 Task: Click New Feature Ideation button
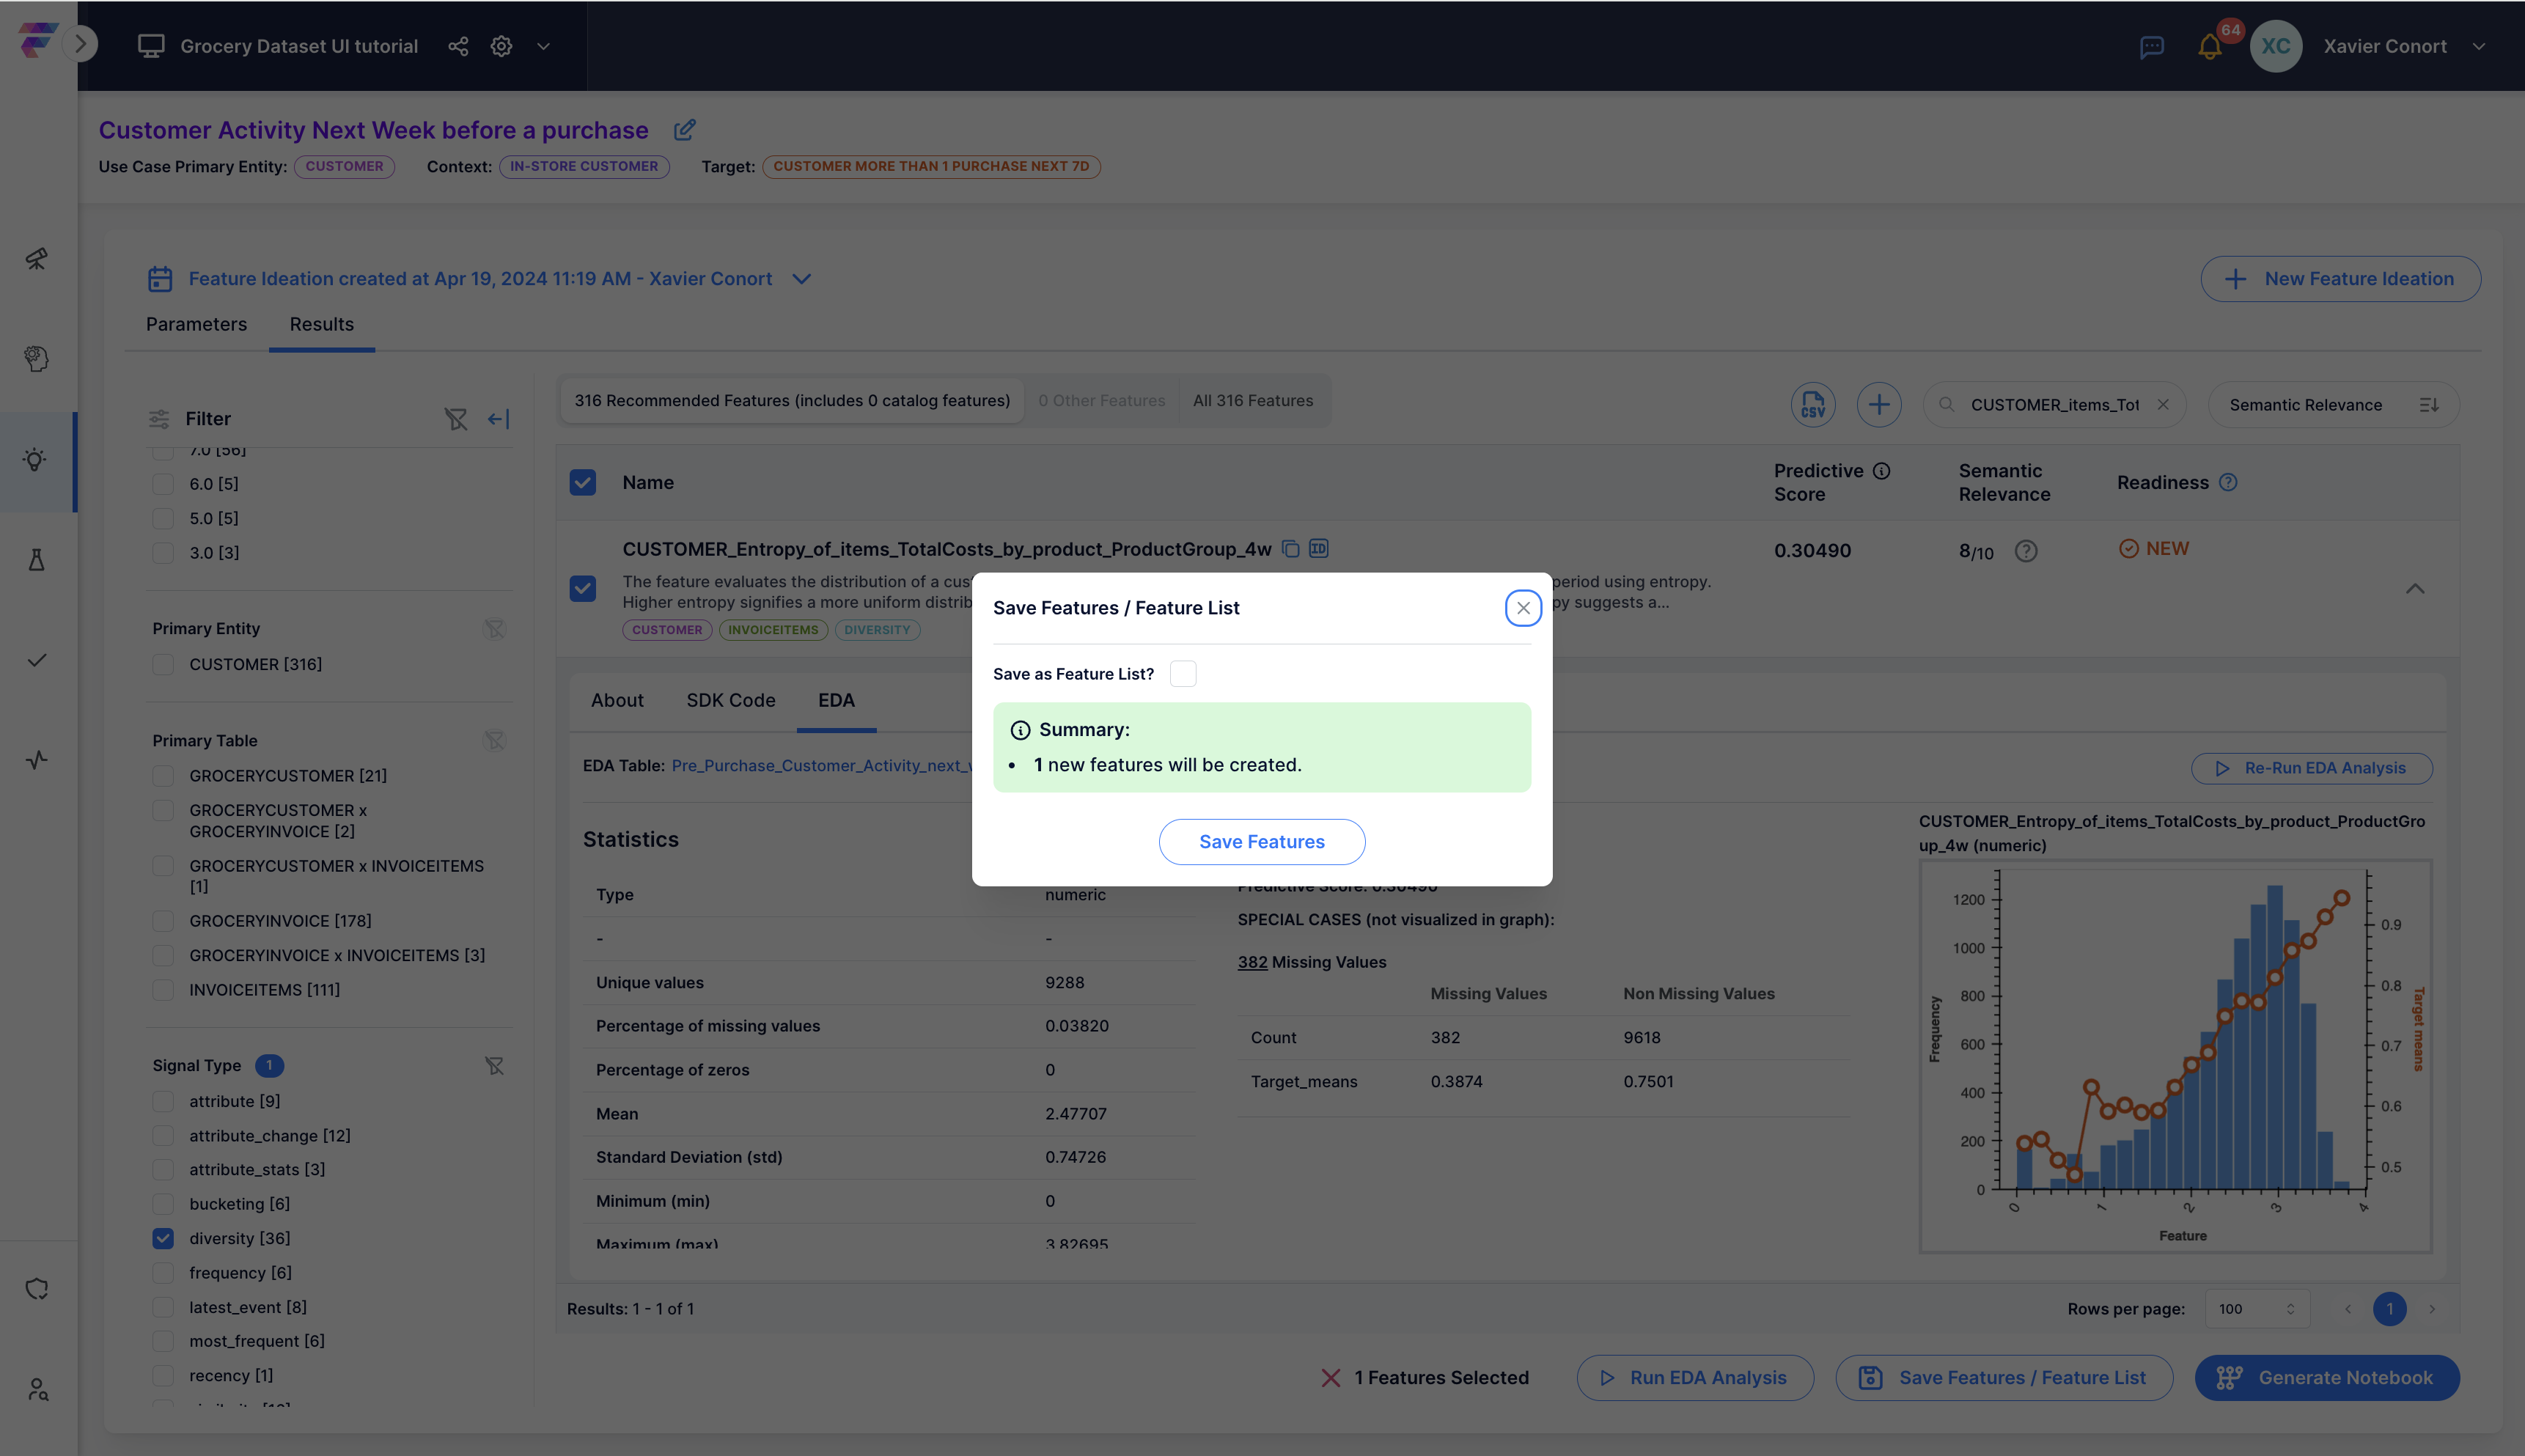2340,279
